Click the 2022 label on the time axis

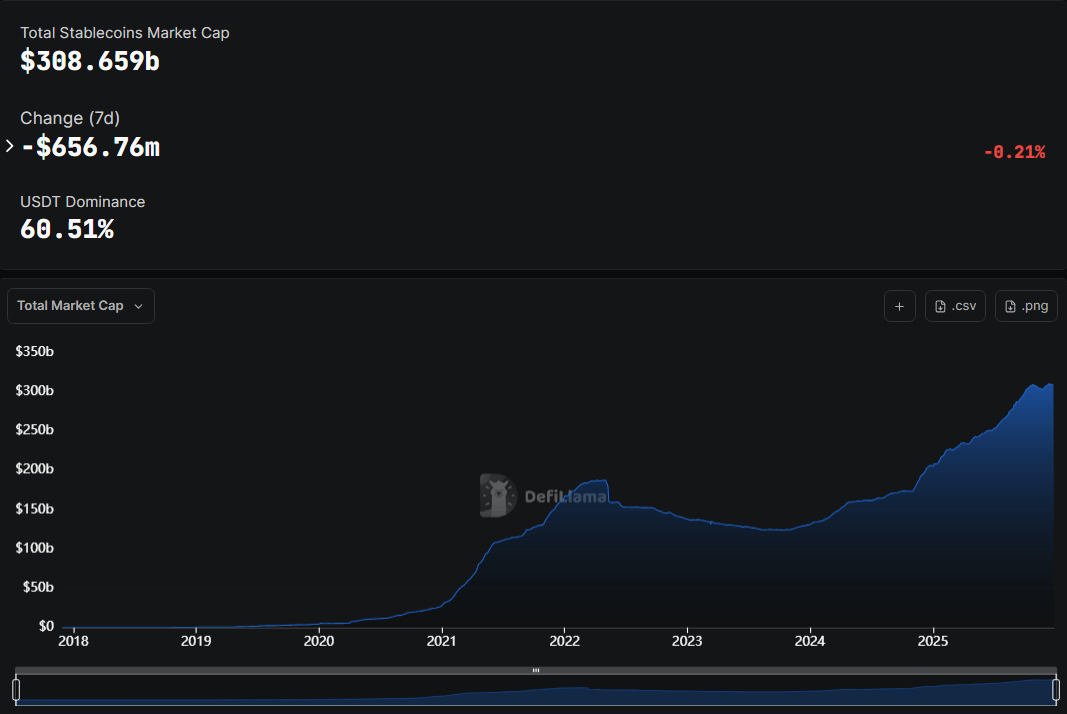point(565,640)
